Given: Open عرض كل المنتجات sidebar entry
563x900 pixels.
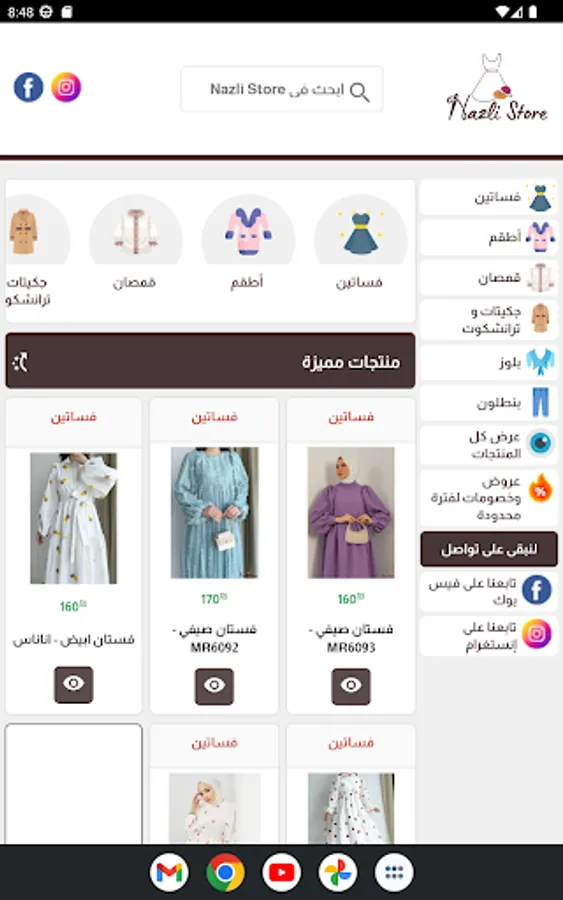Looking at the screenshot, I should pyautogui.click(x=489, y=445).
